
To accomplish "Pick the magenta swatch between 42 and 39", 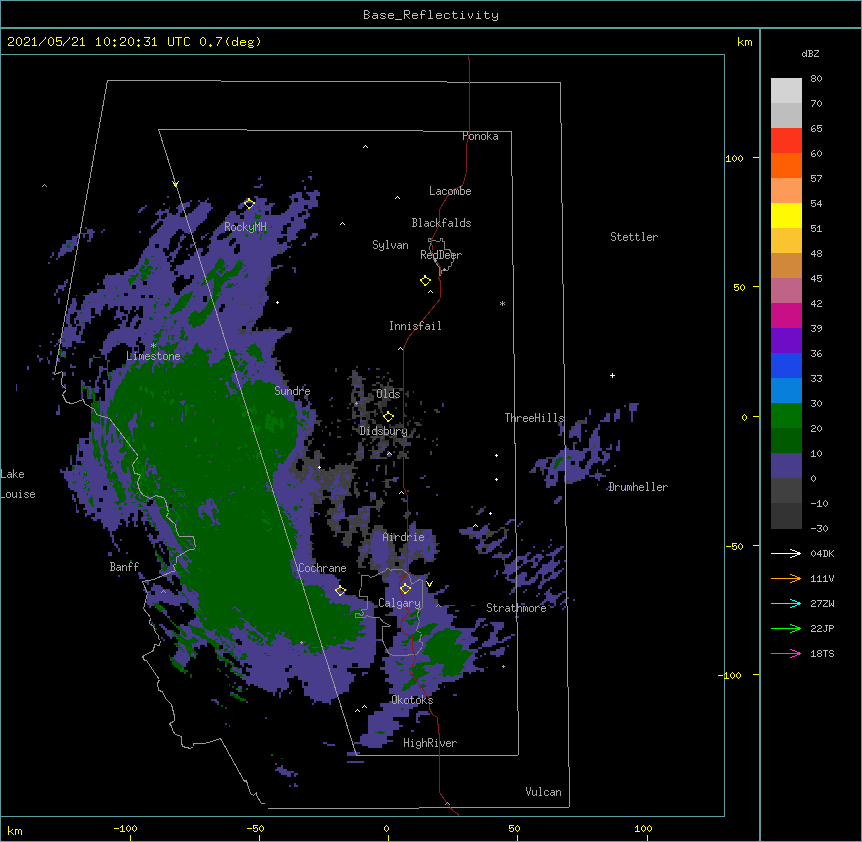I will click(786, 315).
